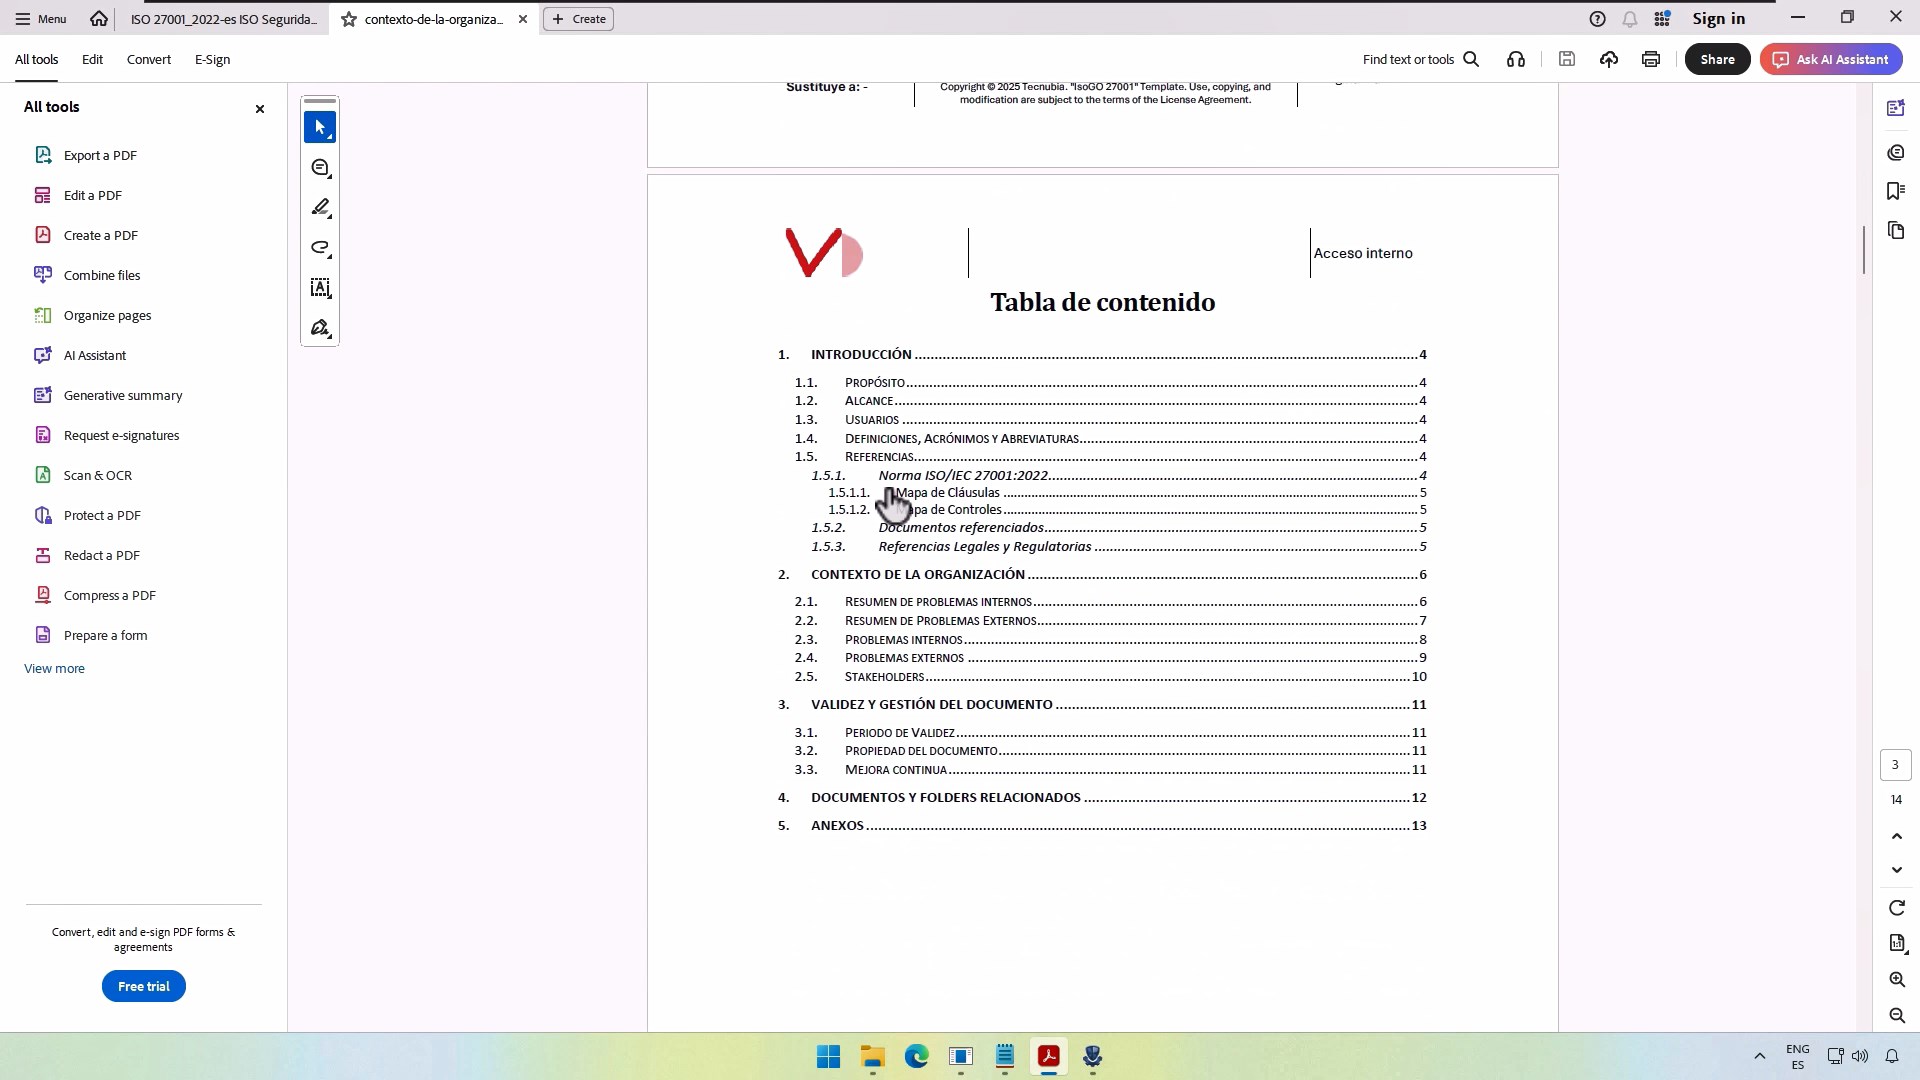Show hidden system tray icons
This screenshot has width=1920, height=1080.
[x=1760, y=1056]
